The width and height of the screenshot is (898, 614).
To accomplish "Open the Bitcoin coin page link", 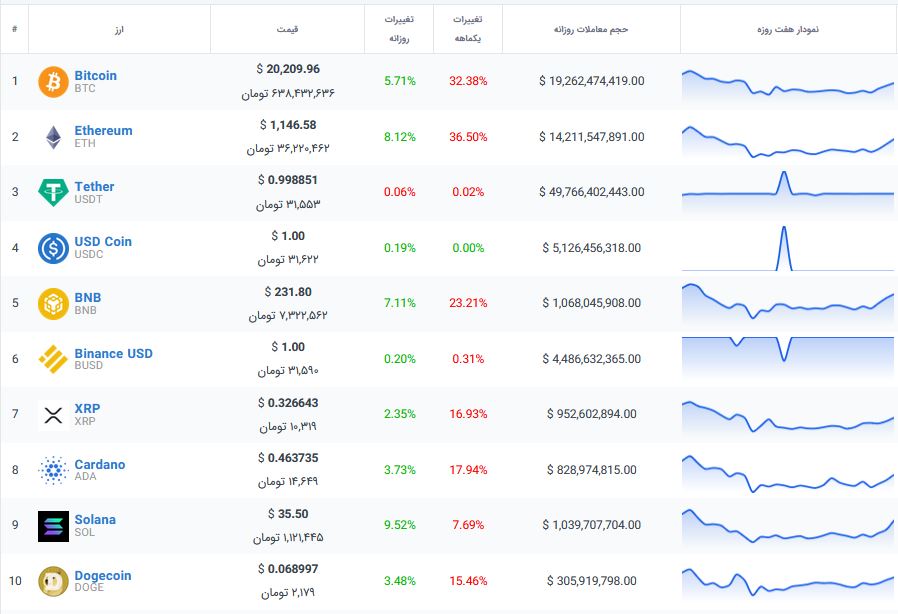I will point(96,76).
